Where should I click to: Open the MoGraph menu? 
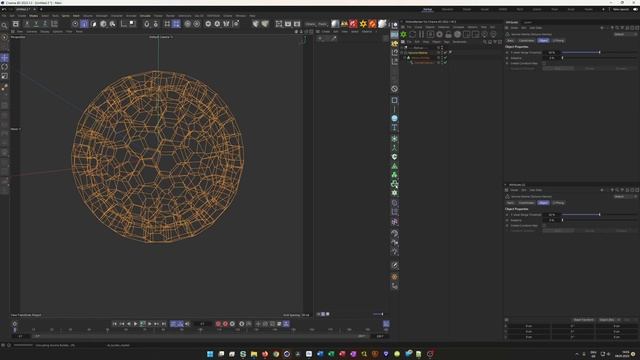point(102,16)
